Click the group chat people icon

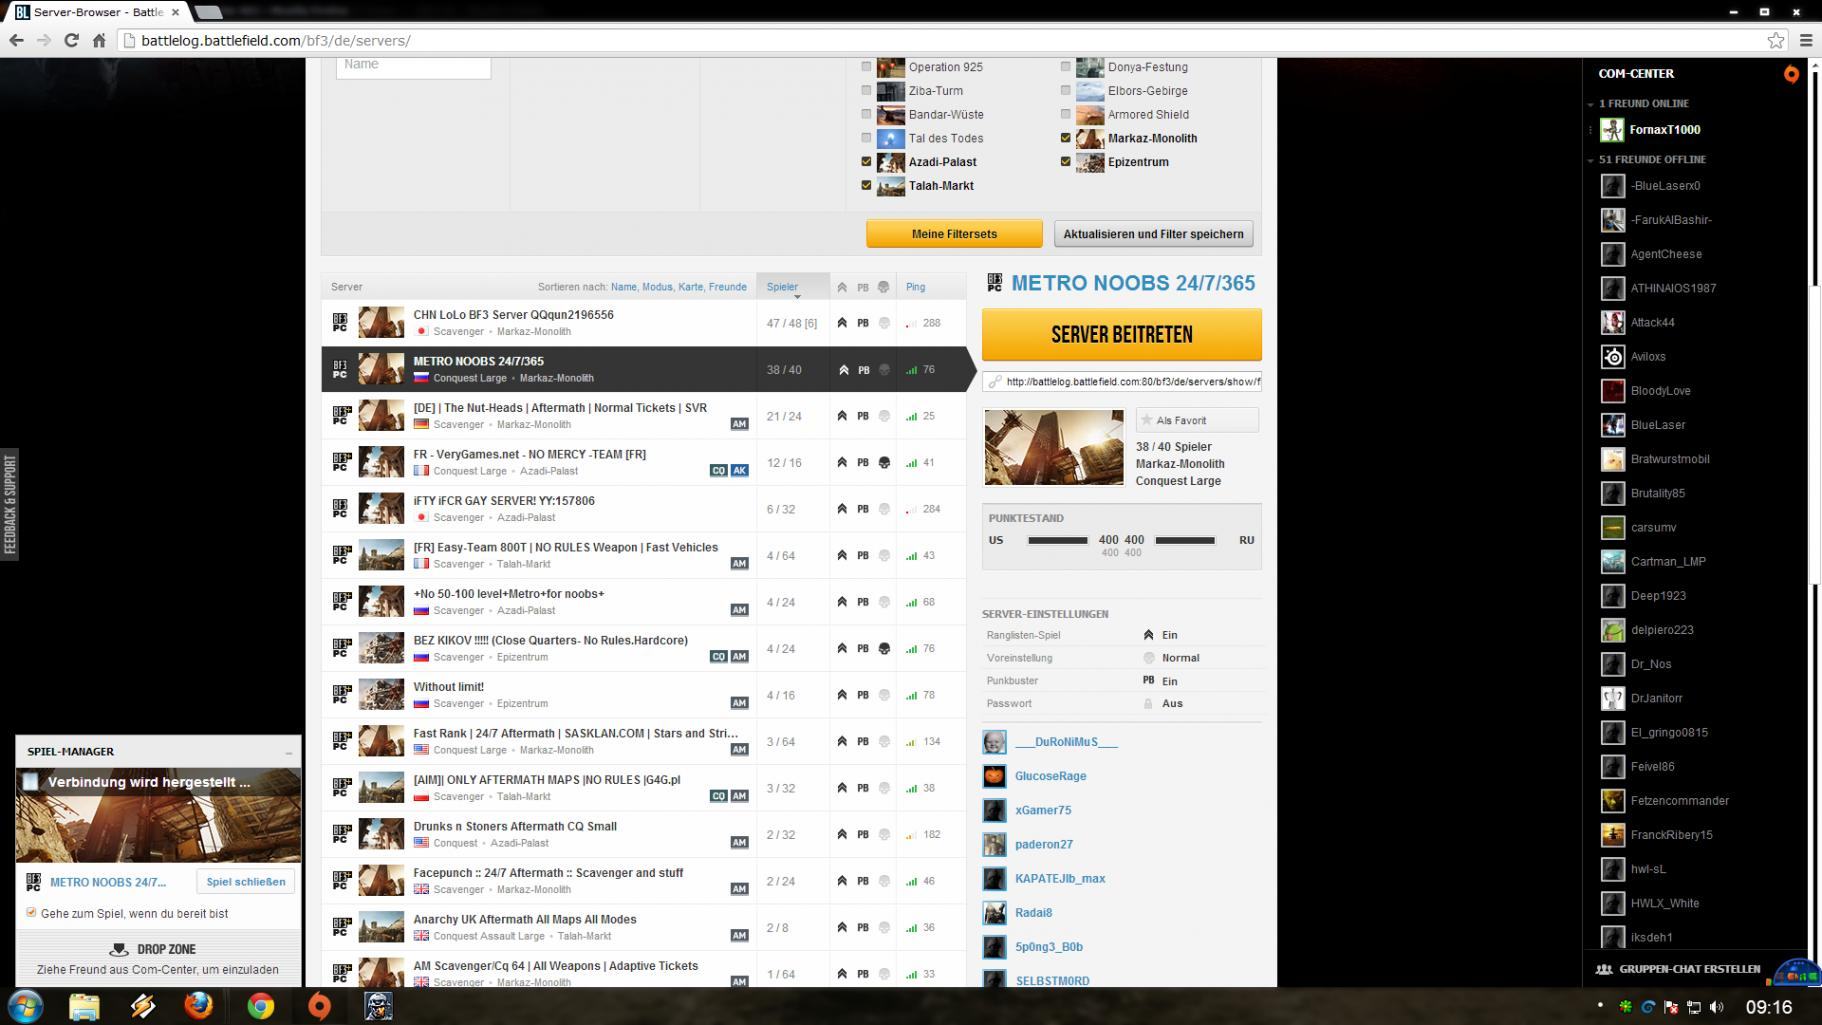pyautogui.click(x=1604, y=969)
